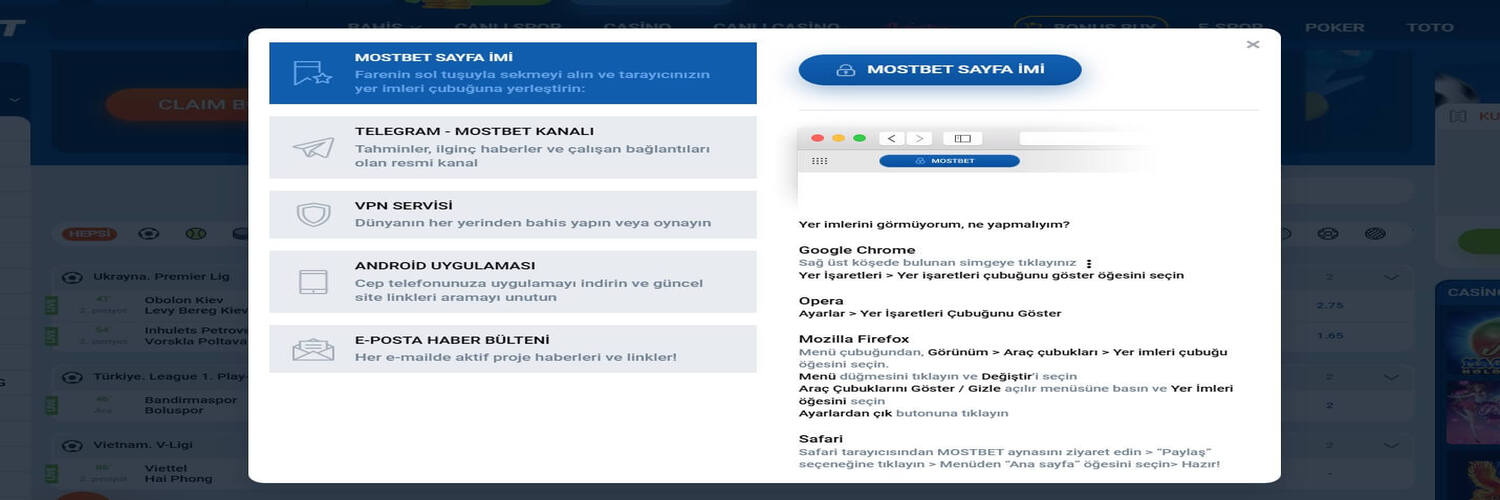Click the Google Chrome heading

pyautogui.click(x=857, y=250)
